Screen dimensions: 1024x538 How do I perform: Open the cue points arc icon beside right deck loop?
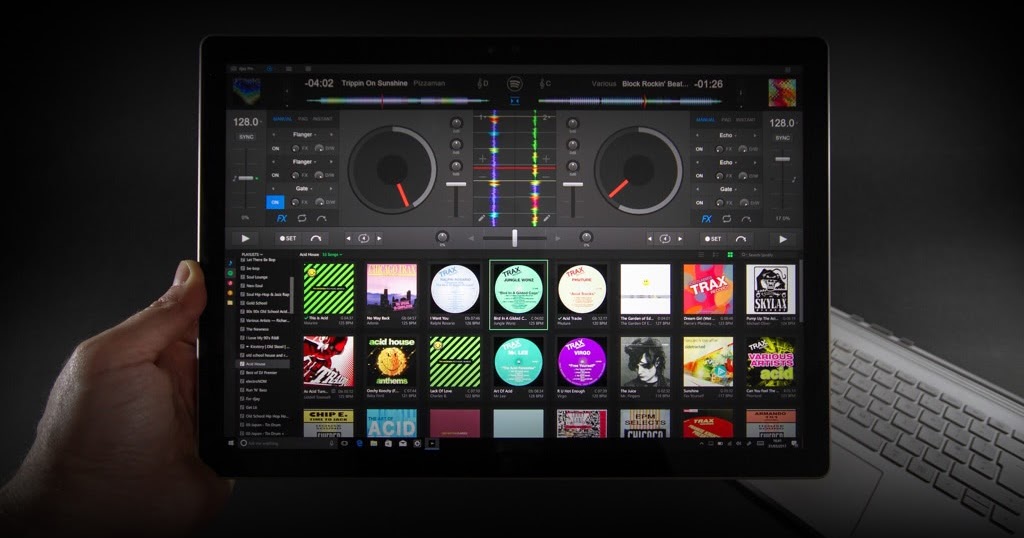coord(746,219)
